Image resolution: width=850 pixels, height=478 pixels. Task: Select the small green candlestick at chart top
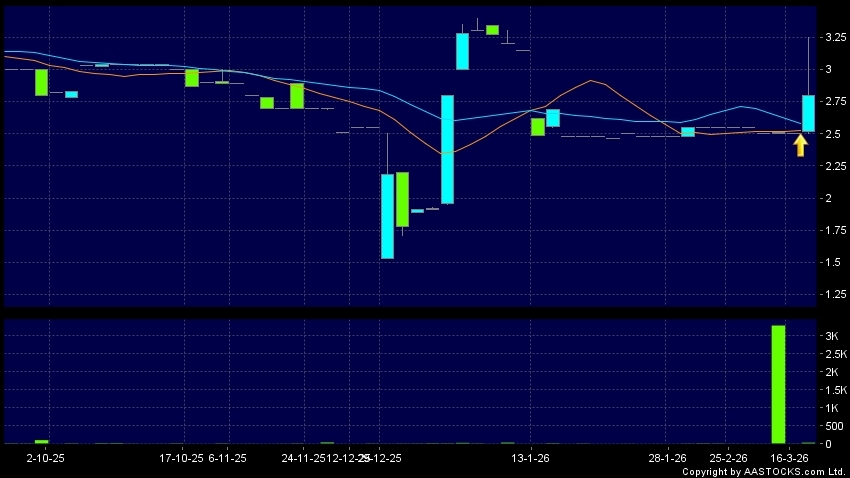click(492, 30)
